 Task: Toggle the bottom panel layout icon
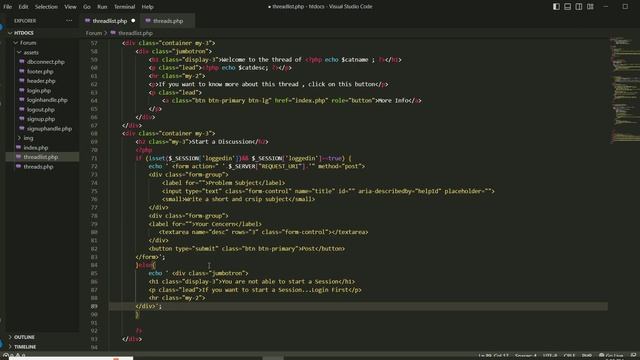[x=567, y=7]
